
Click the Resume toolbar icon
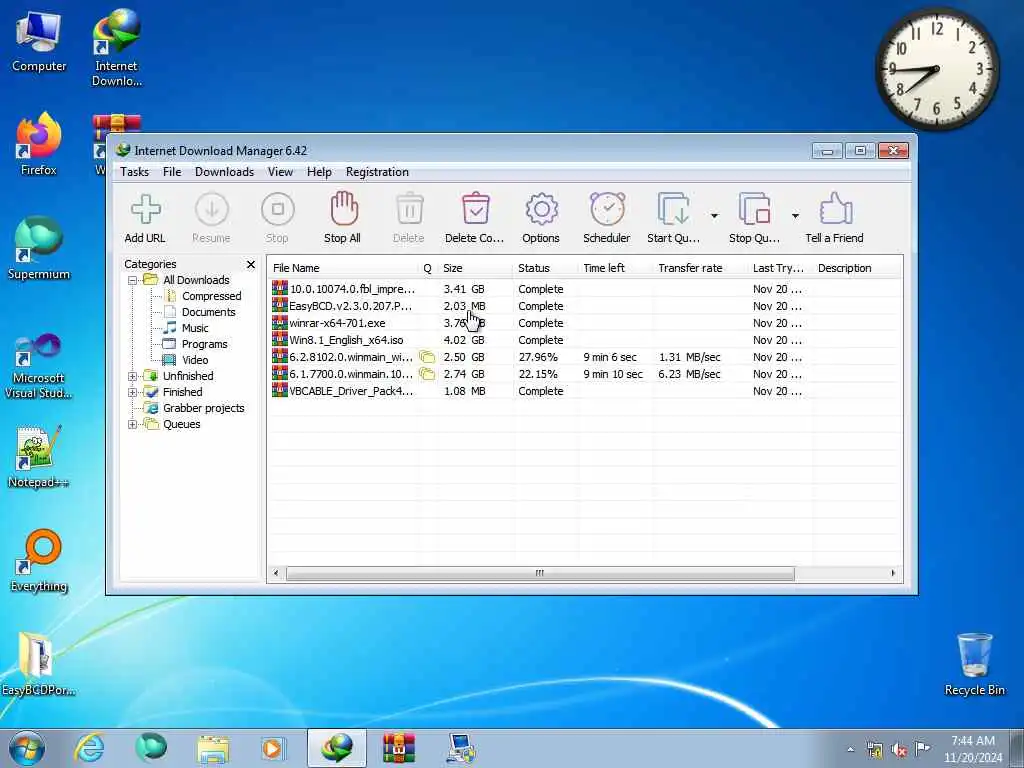(212, 210)
